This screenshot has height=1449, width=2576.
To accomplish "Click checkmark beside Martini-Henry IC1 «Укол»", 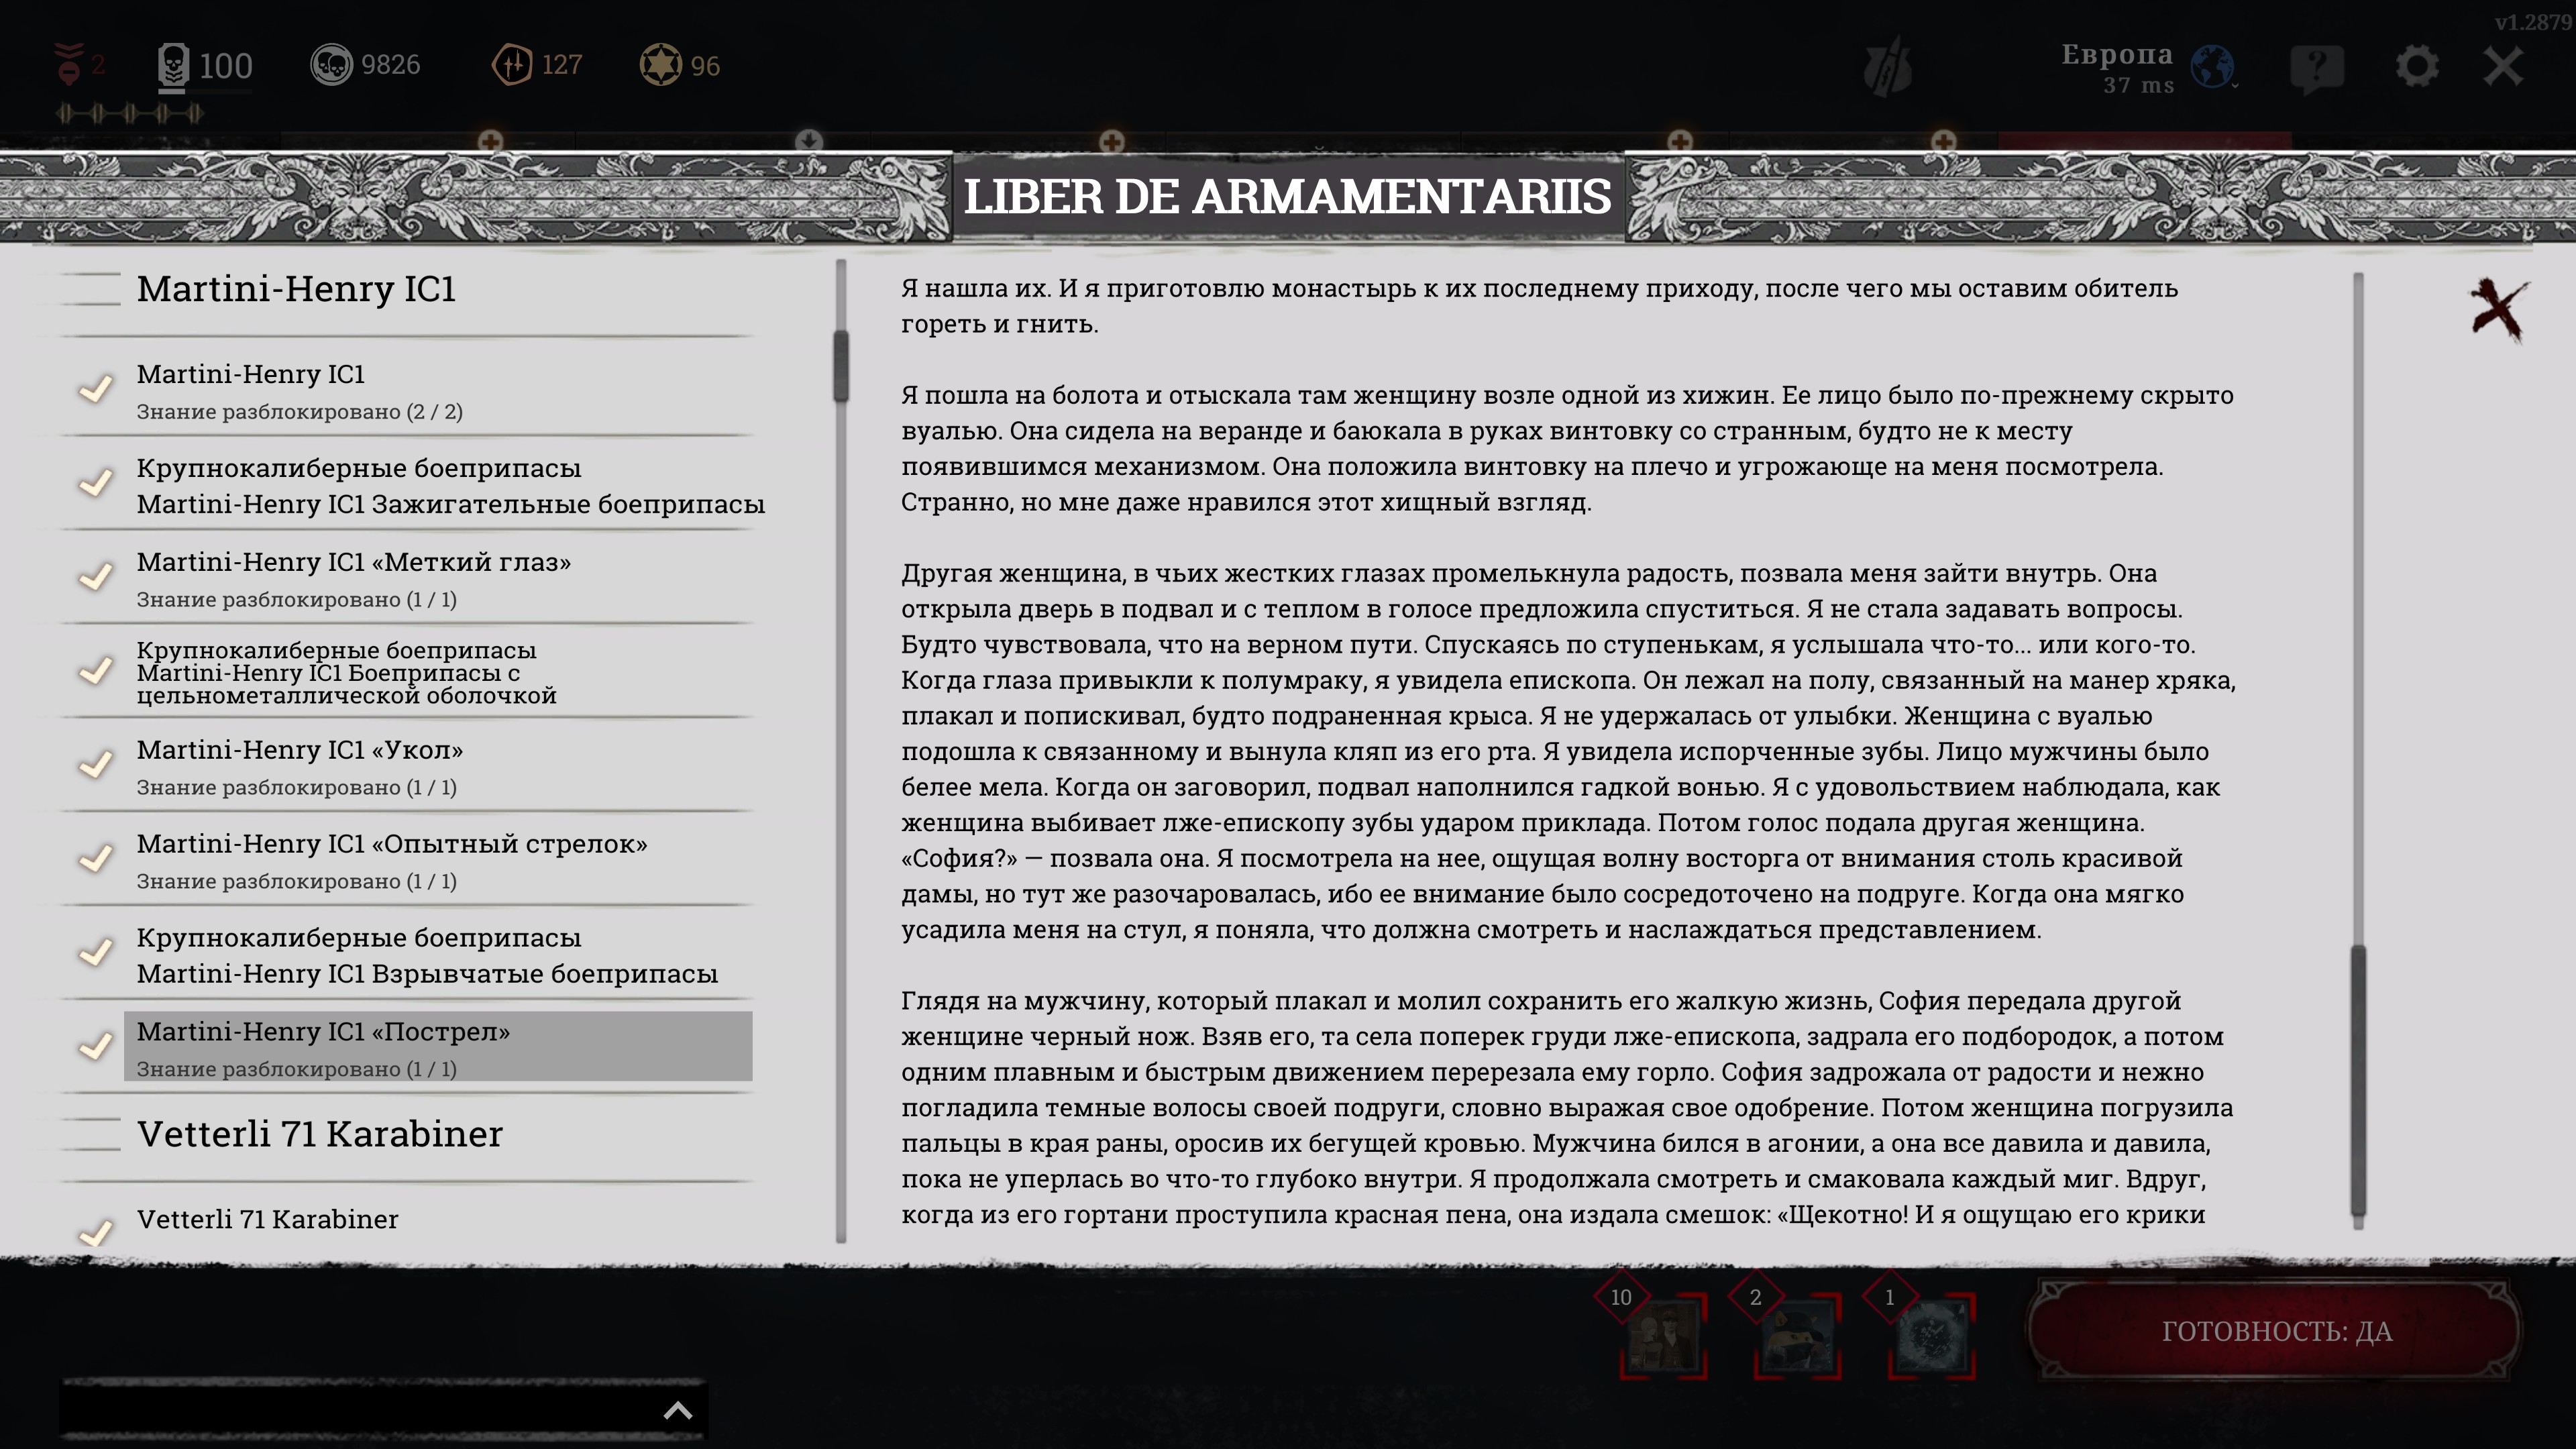I will tap(96, 766).
